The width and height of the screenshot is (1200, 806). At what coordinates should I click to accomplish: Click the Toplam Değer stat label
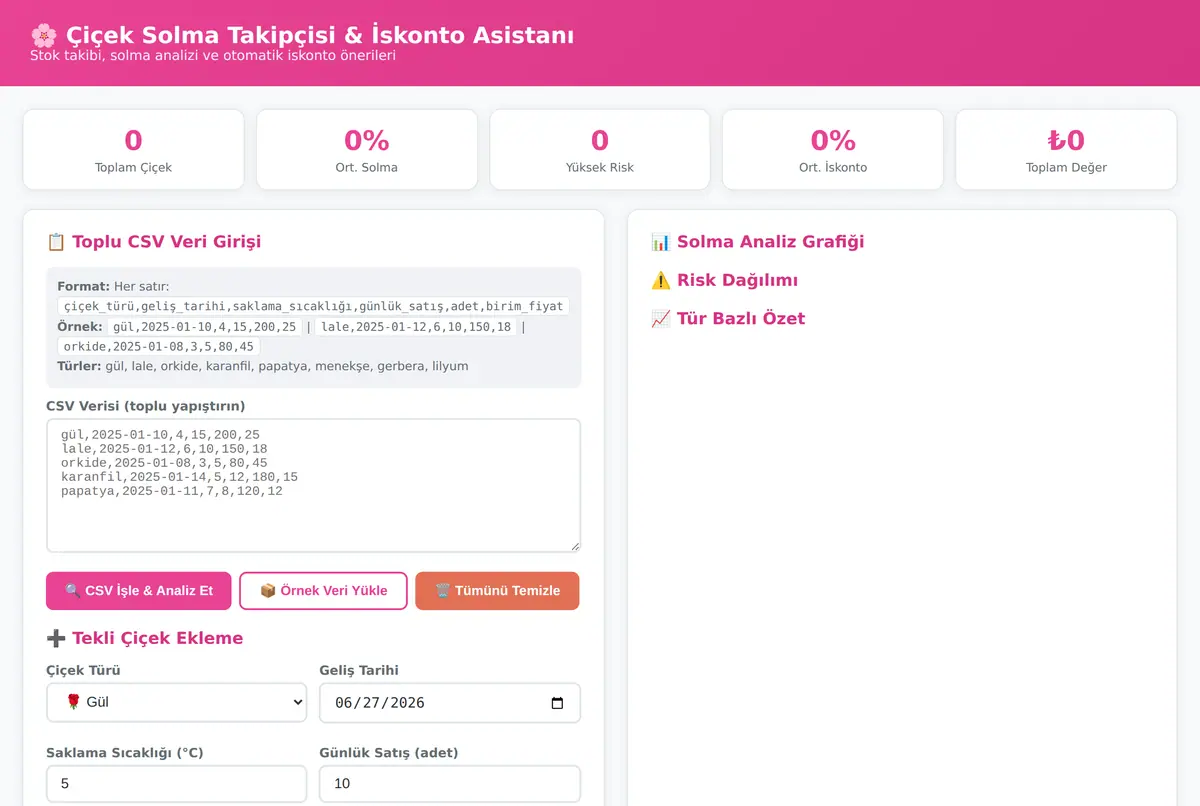1066,167
